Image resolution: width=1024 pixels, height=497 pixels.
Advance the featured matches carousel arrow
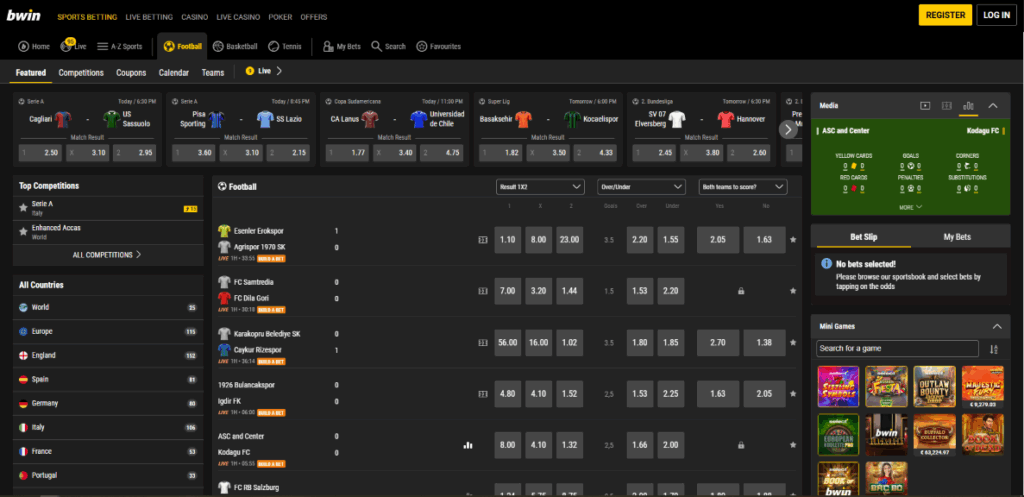788,129
